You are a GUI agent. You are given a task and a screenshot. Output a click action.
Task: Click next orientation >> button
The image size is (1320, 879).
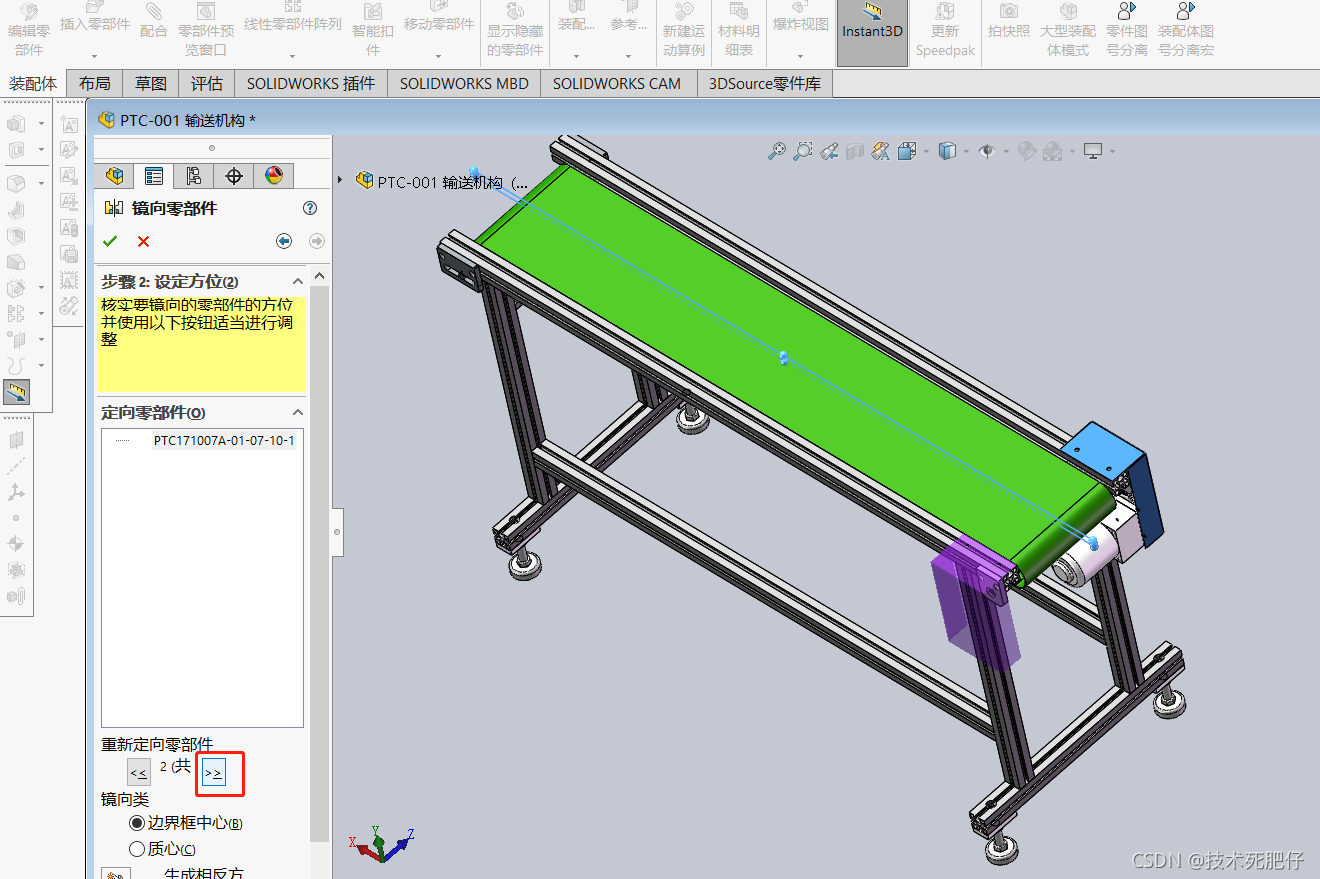coord(213,772)
